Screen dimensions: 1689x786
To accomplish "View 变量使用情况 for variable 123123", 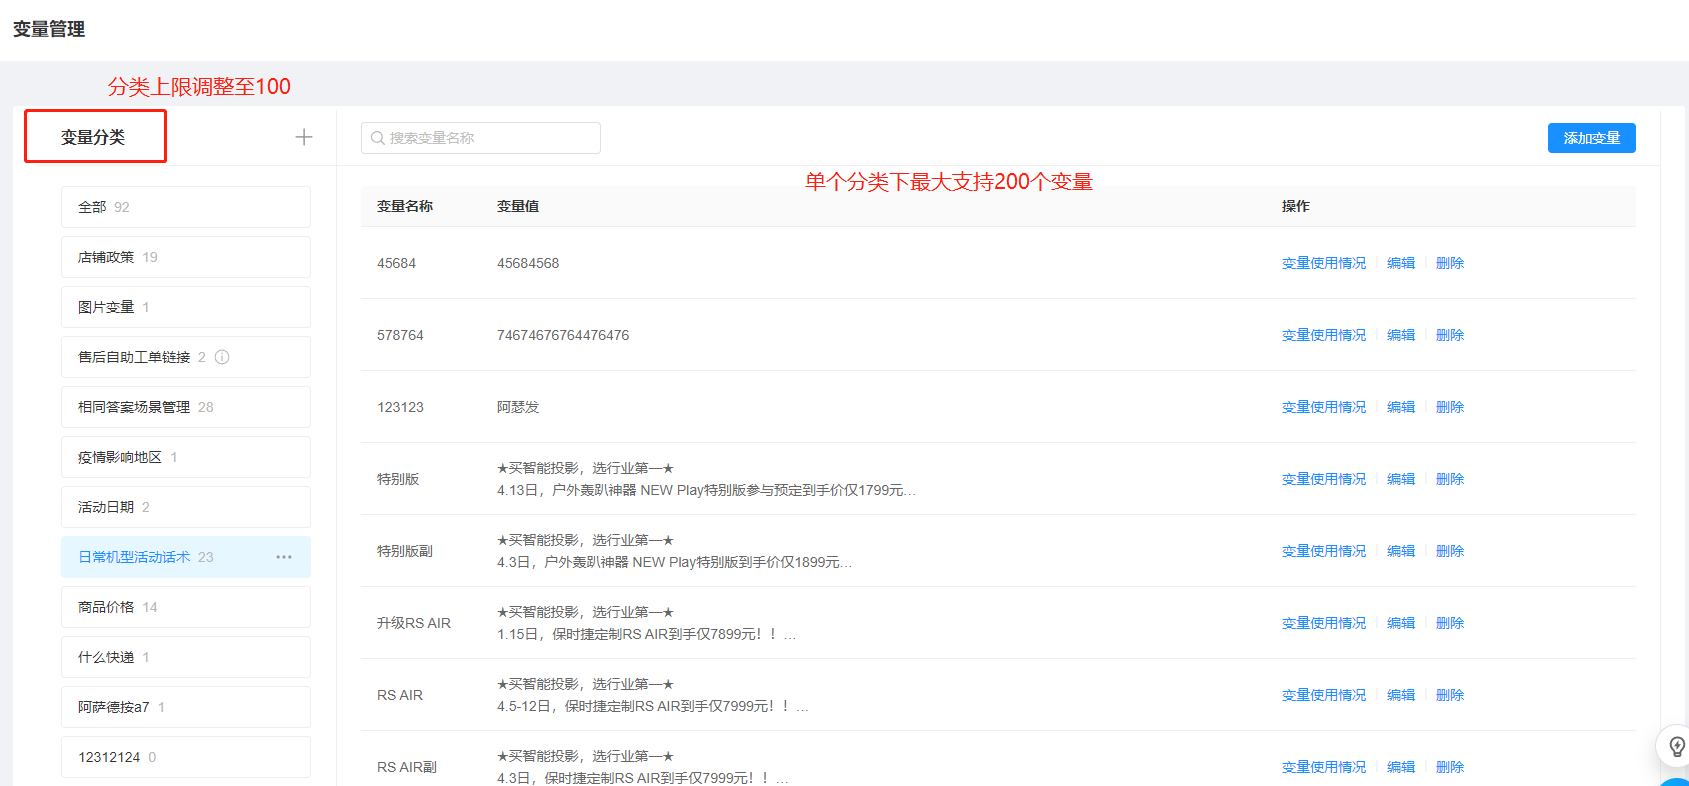I will click(x=1324, y=407).
